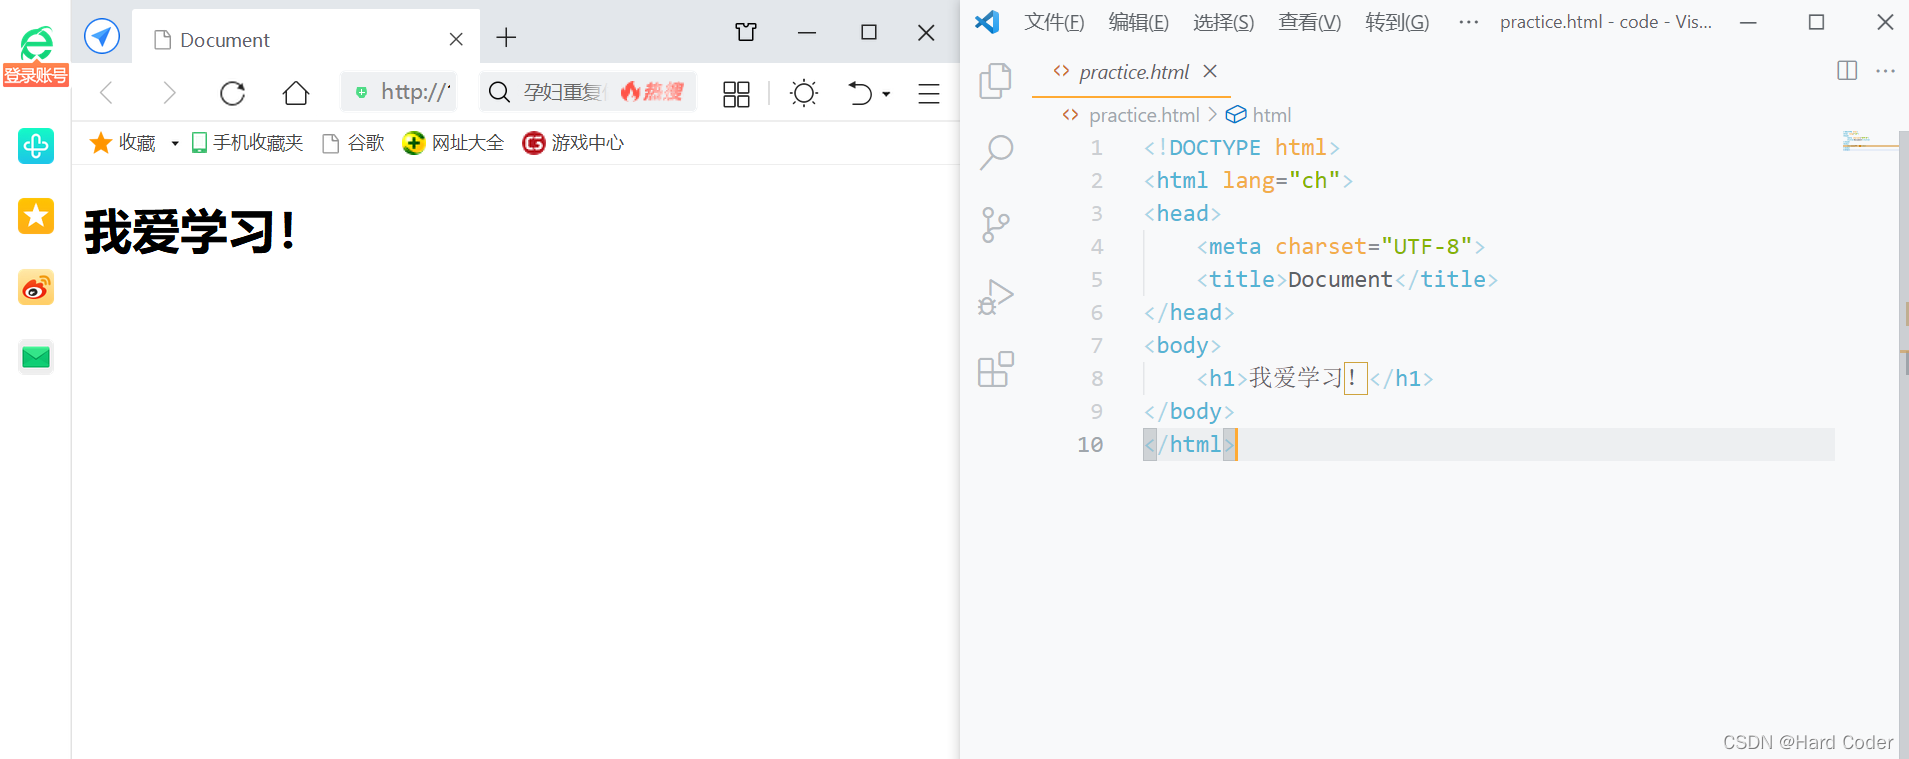The width and height of the screenshot is (1909, 759).
Task: Open the 收藏 bookmarks button
Action: [x=123, y=143]
